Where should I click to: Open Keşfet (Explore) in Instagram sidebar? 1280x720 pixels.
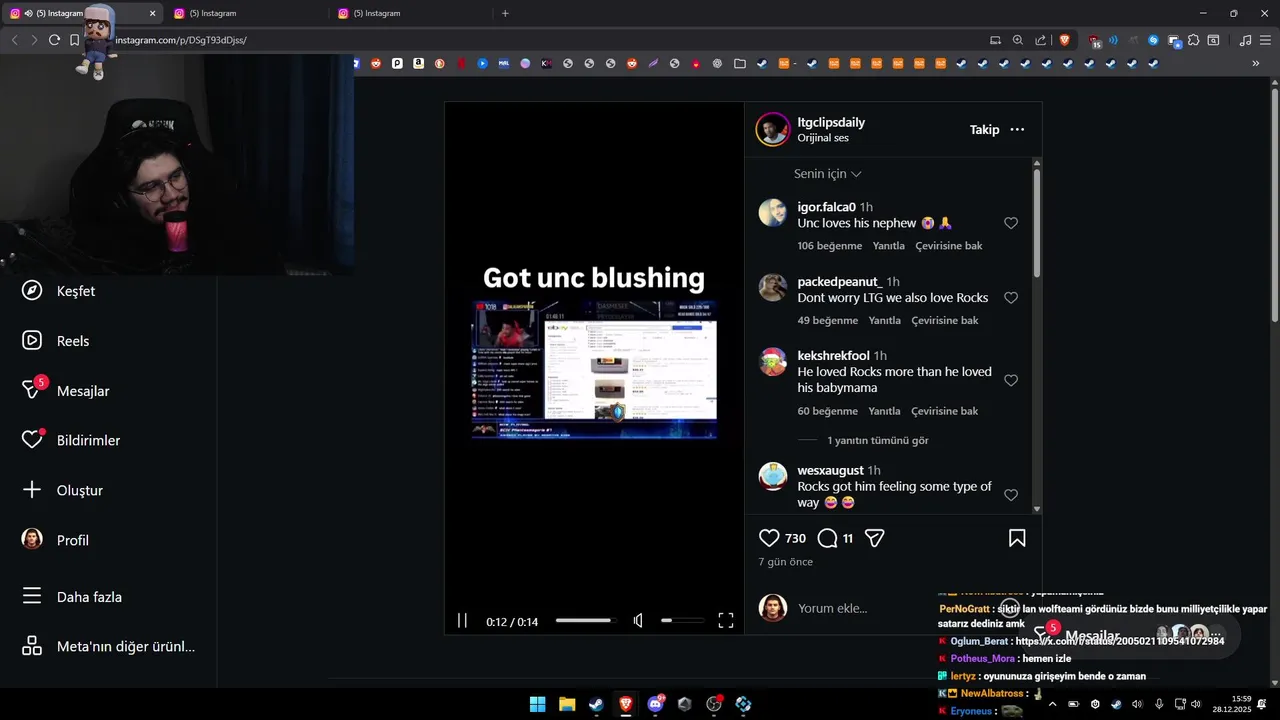[60, 291]
